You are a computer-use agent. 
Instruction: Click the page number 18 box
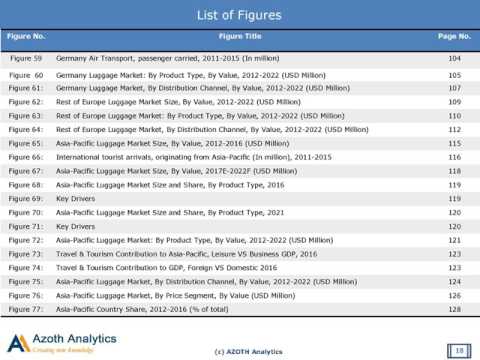click(459, 351)
